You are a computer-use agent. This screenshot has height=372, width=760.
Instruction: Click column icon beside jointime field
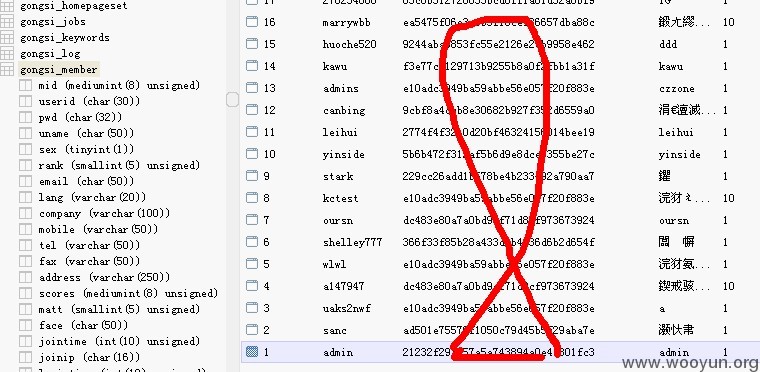click(25, 342)
